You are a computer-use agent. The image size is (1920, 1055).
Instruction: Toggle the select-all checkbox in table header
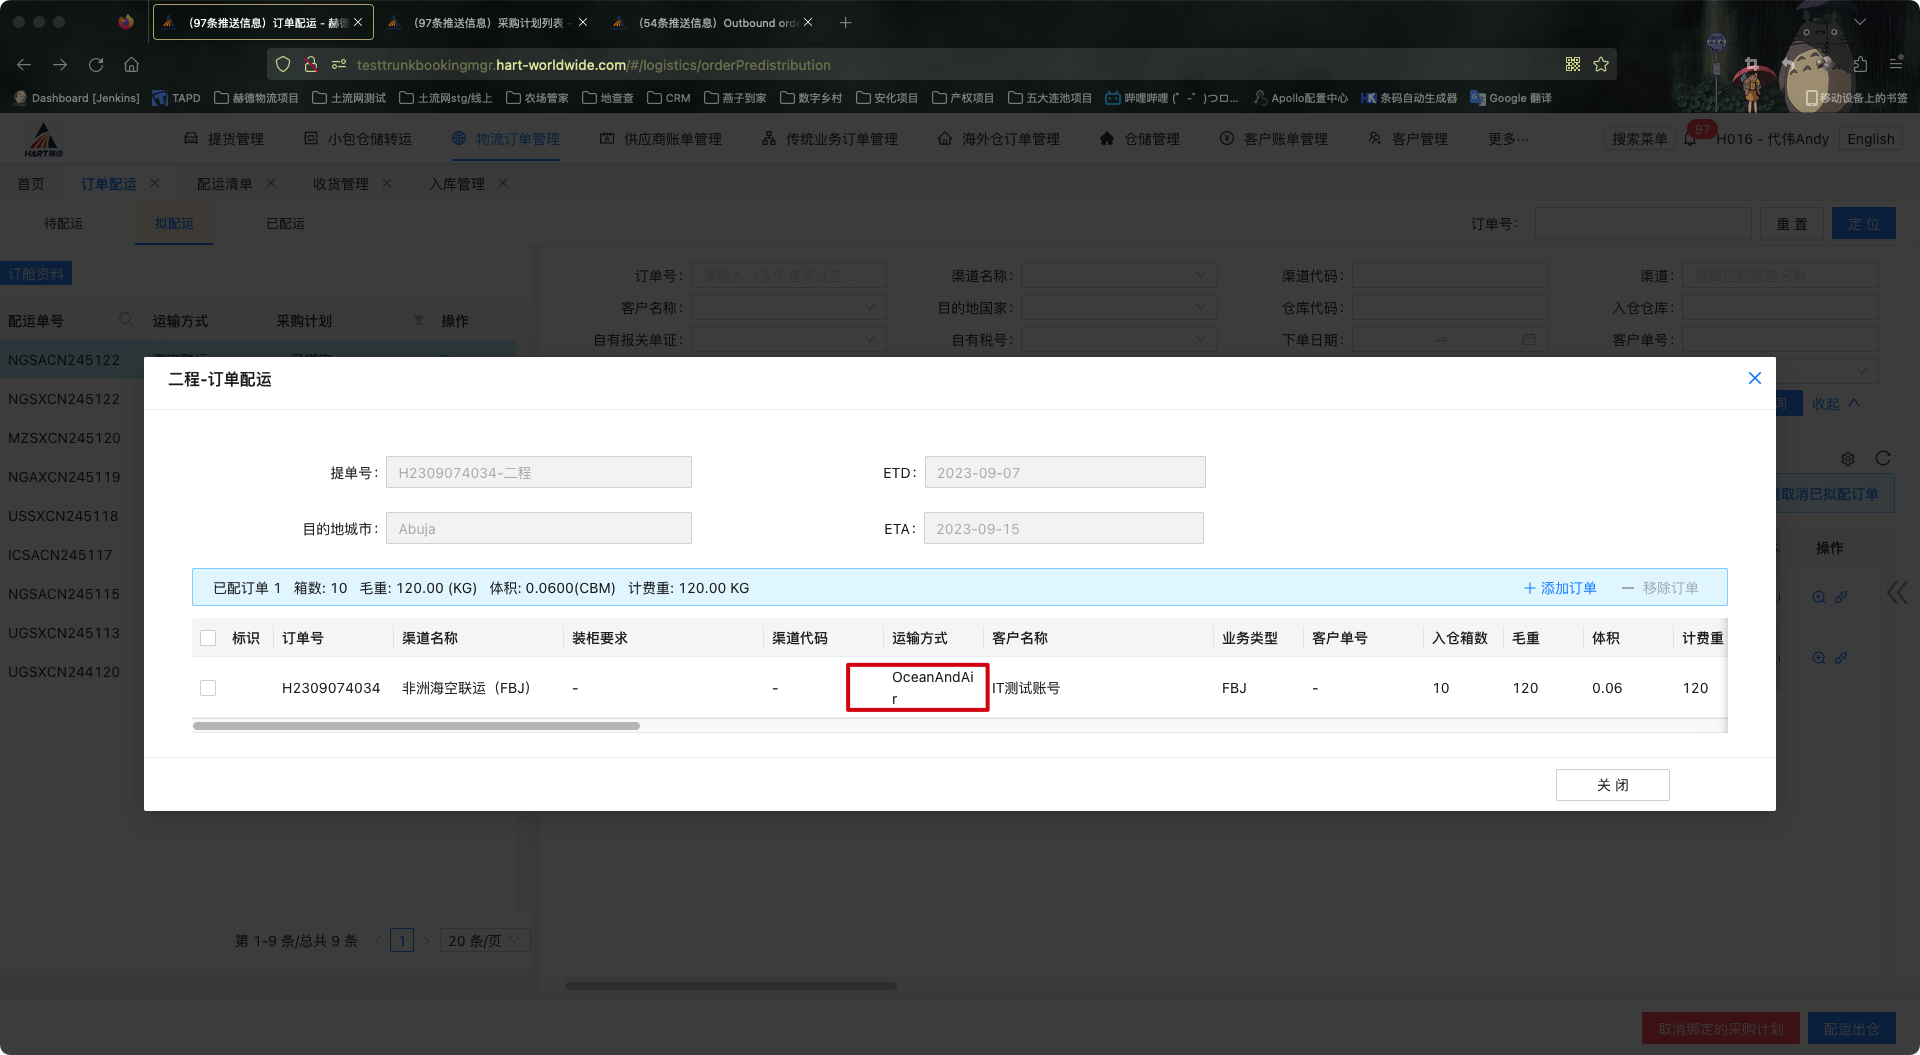pos(208,637)
